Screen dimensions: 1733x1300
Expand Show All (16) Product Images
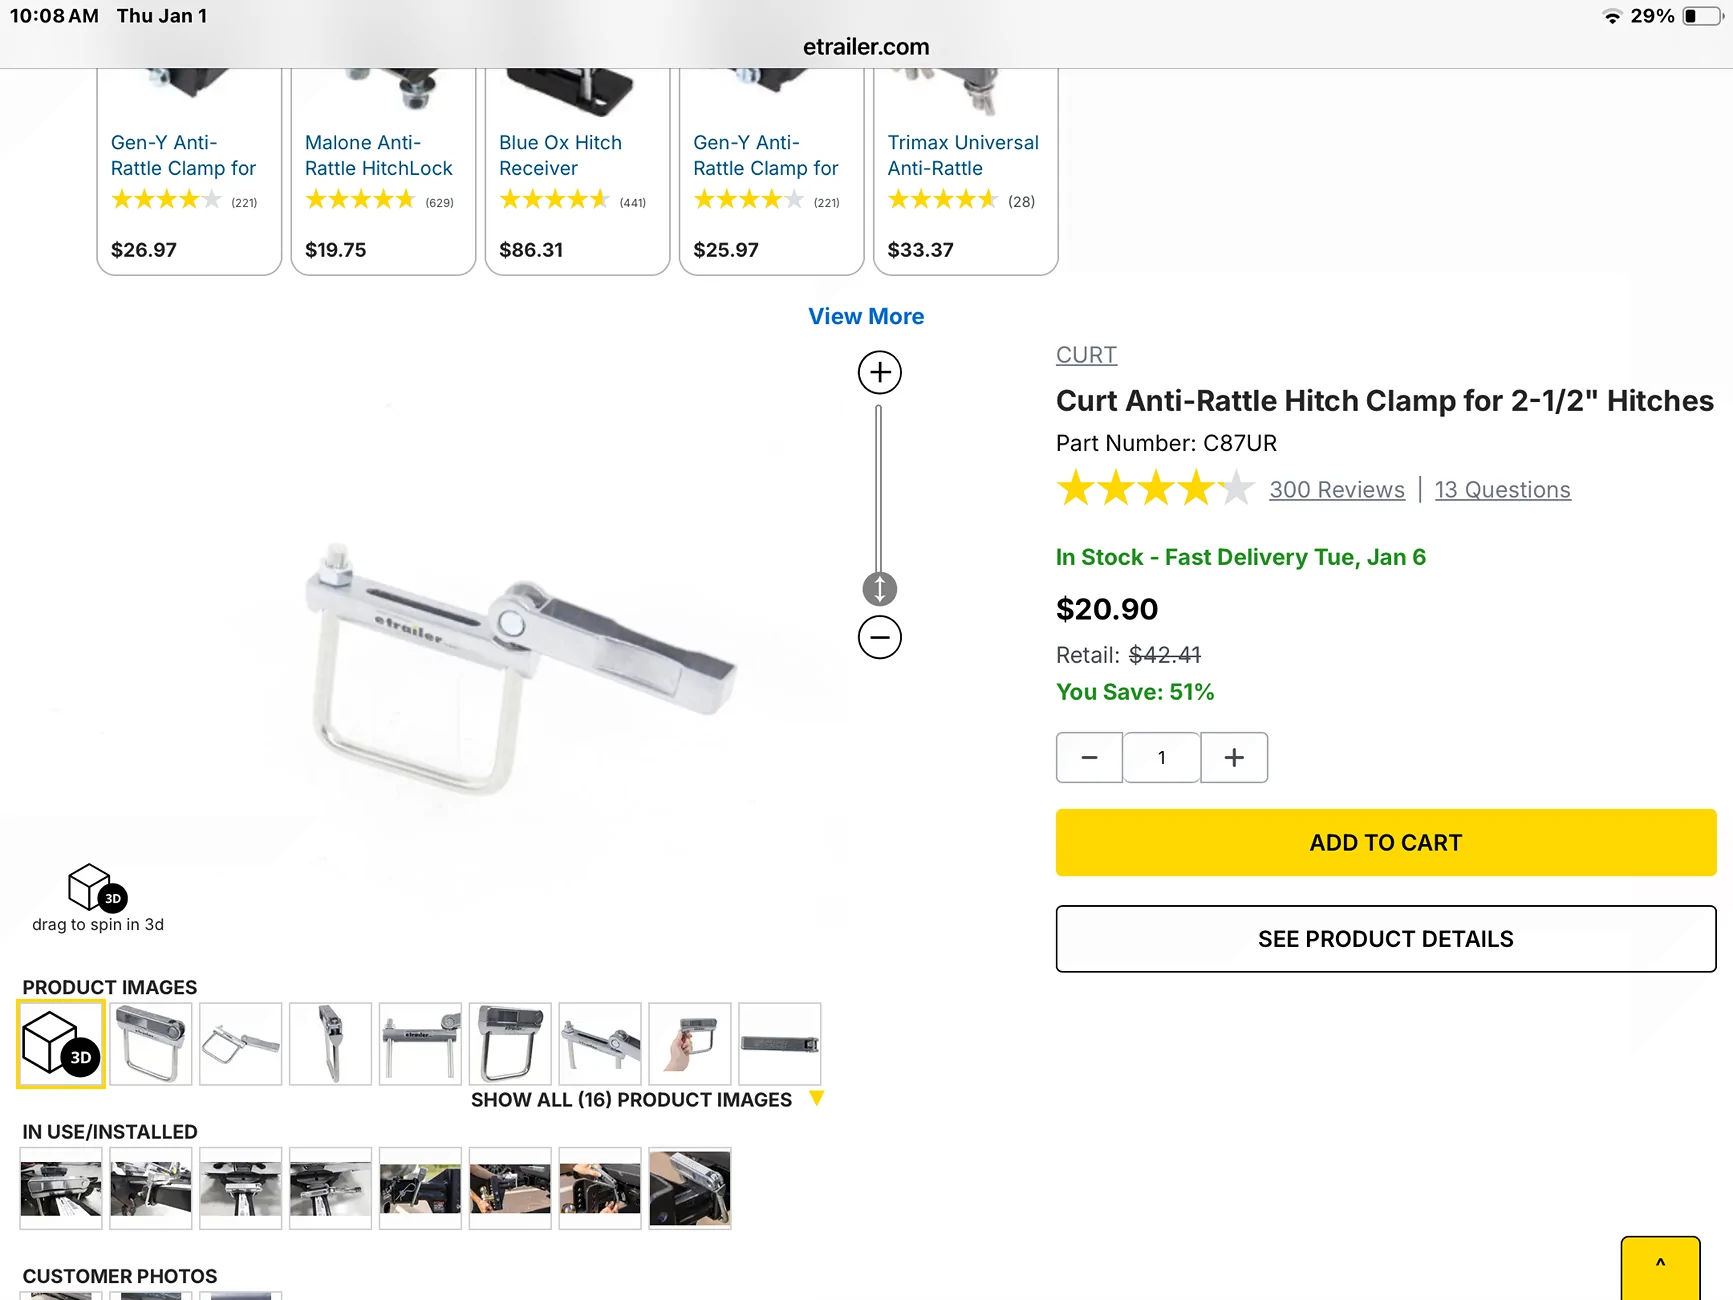coord(631,1100)
